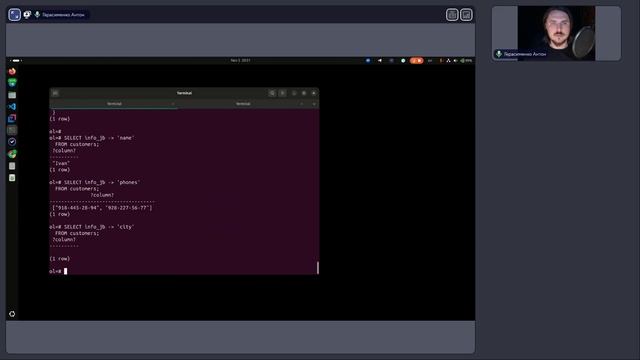The height and width of the screenshot is (360, 640).
Task: Open the Telegram tray icon in the top bar
Action: point(380,60)
